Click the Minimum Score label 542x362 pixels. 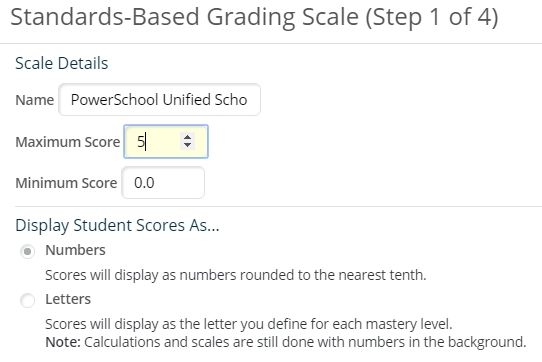(66, 183)
